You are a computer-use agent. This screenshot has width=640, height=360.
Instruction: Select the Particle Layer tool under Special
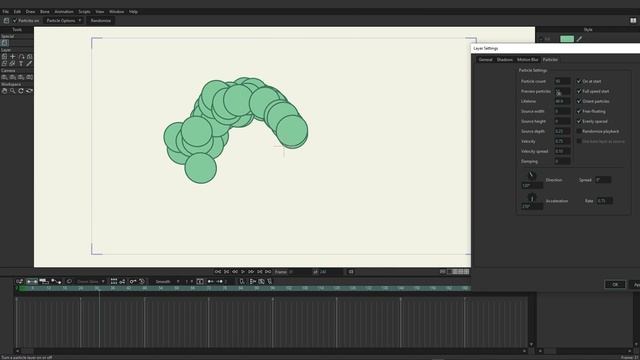[x=4, y=43]
